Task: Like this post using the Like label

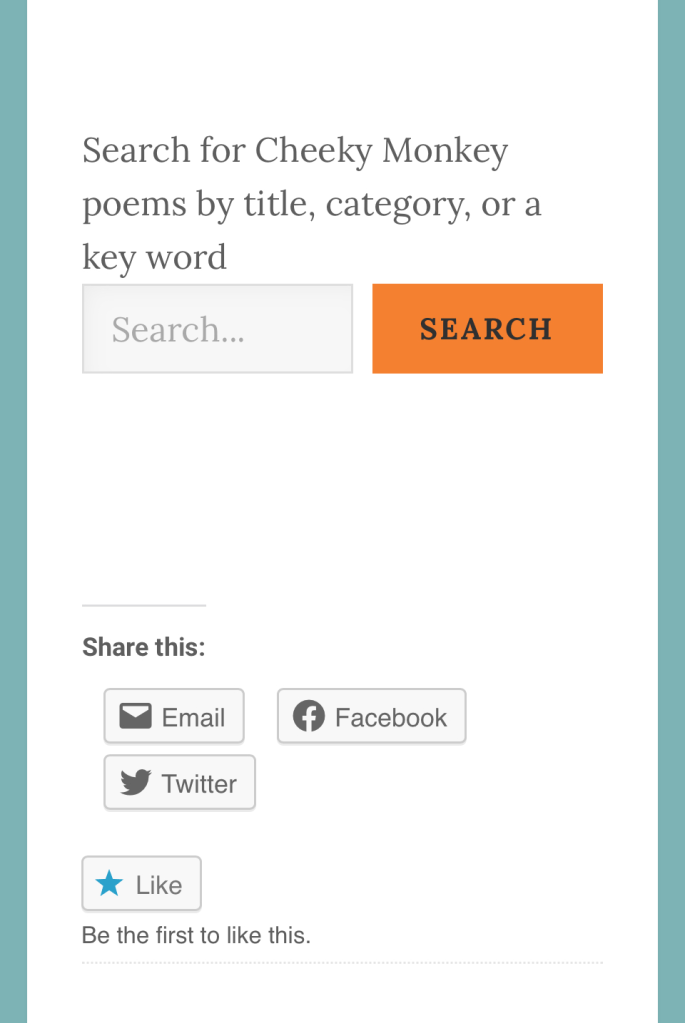Action: [159, 885]
